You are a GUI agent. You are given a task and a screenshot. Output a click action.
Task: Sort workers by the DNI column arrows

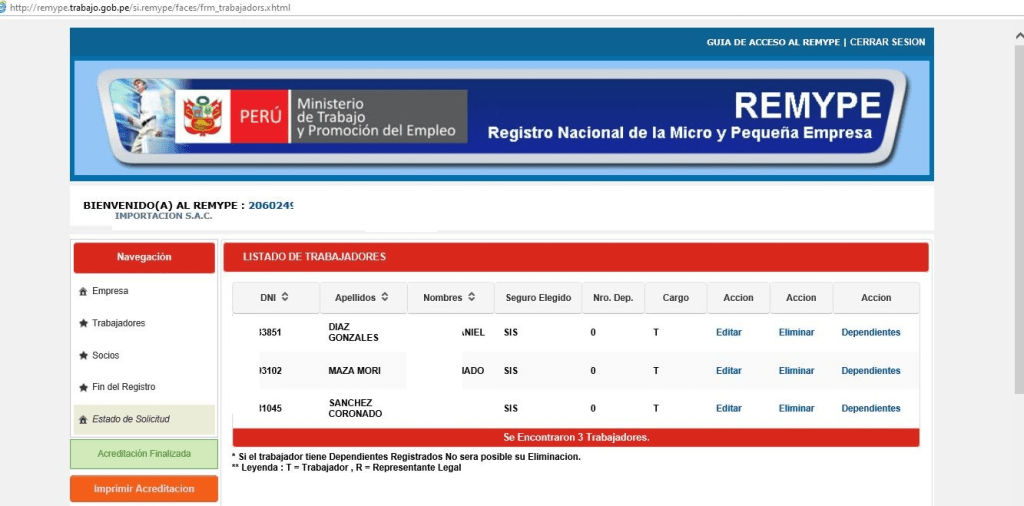(285, 297)
